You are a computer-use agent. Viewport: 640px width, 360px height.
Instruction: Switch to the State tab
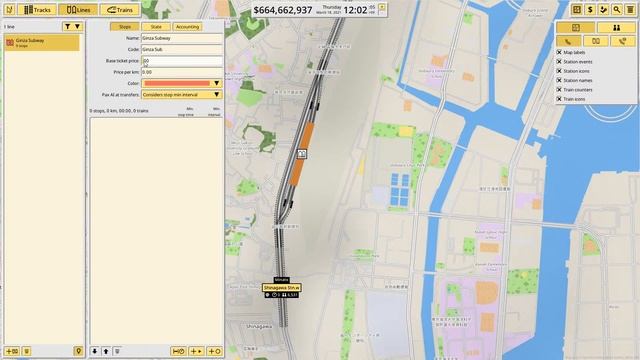tap(156, 27)
